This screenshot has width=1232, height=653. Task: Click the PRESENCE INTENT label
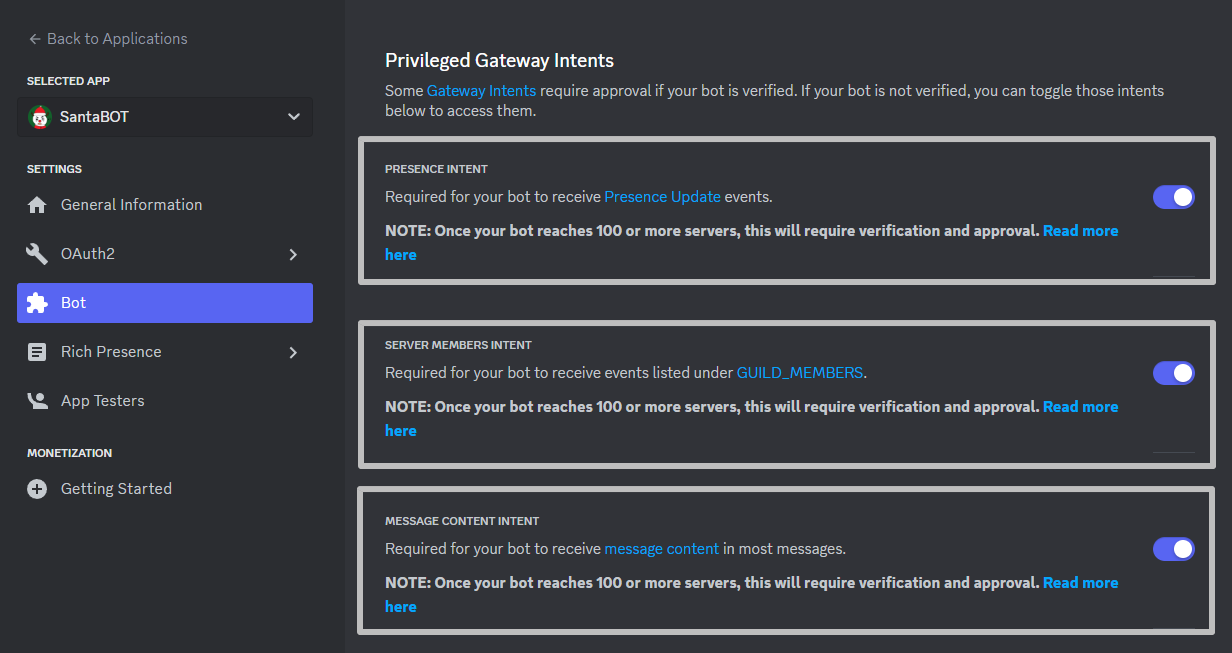[436, 169]
